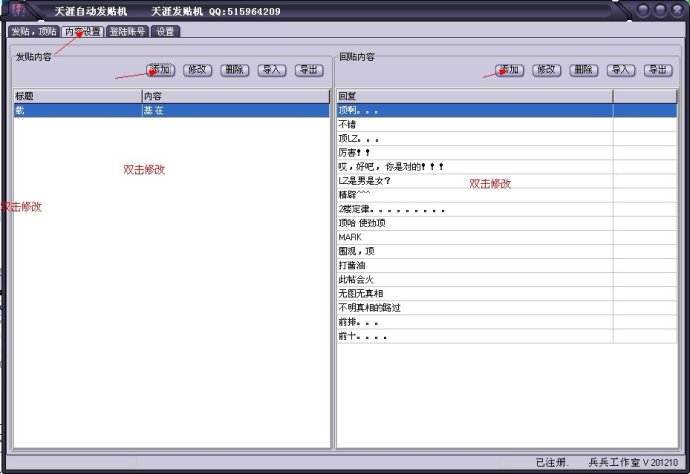Close the 天涯自动发贴机 window
Viewport: 690px width, 474px height.
(x=676, y=10)
